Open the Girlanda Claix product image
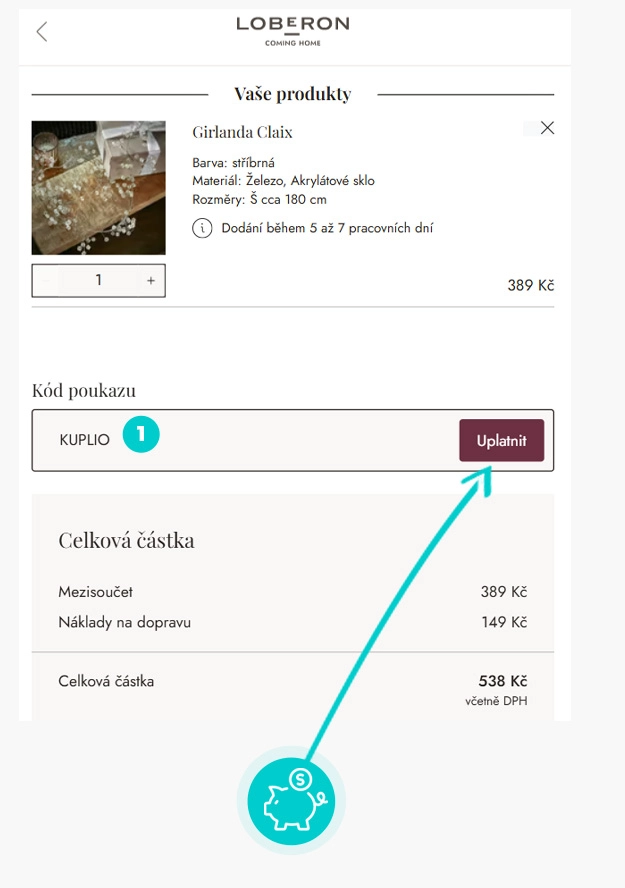This screenshot has width=625, height=888. 98,188
